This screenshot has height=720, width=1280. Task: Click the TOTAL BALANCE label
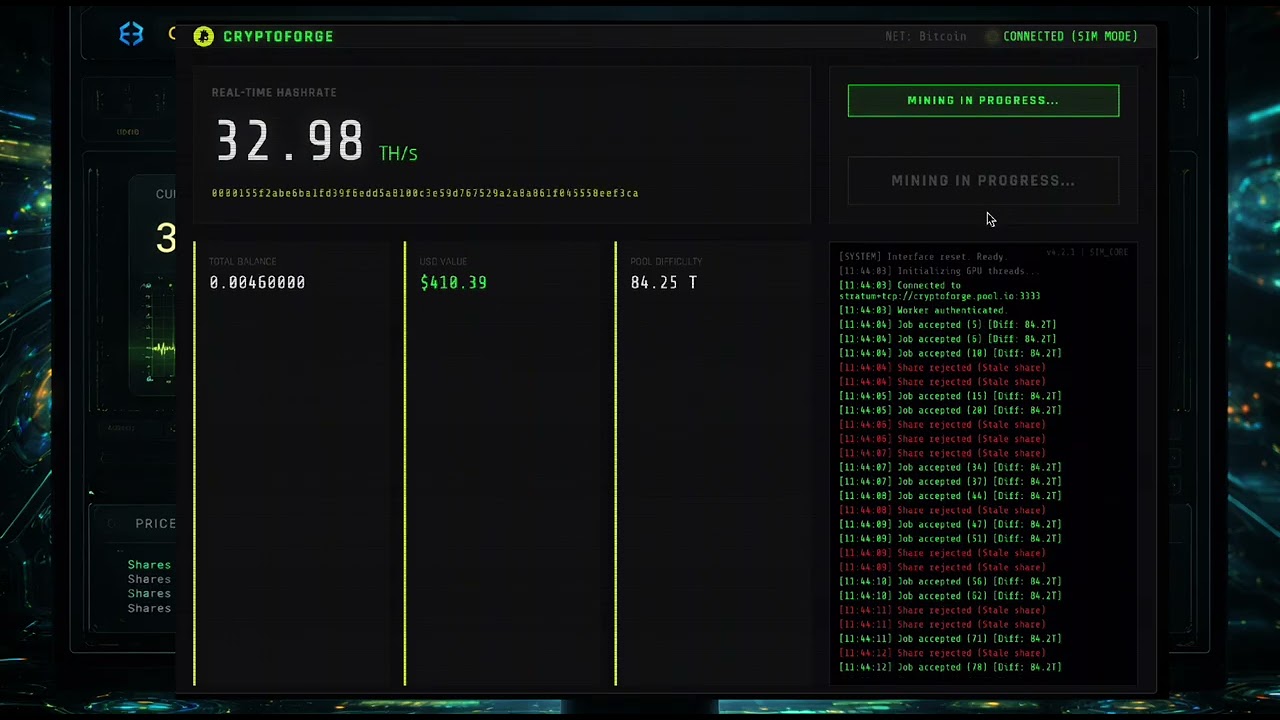coord(243,262)
